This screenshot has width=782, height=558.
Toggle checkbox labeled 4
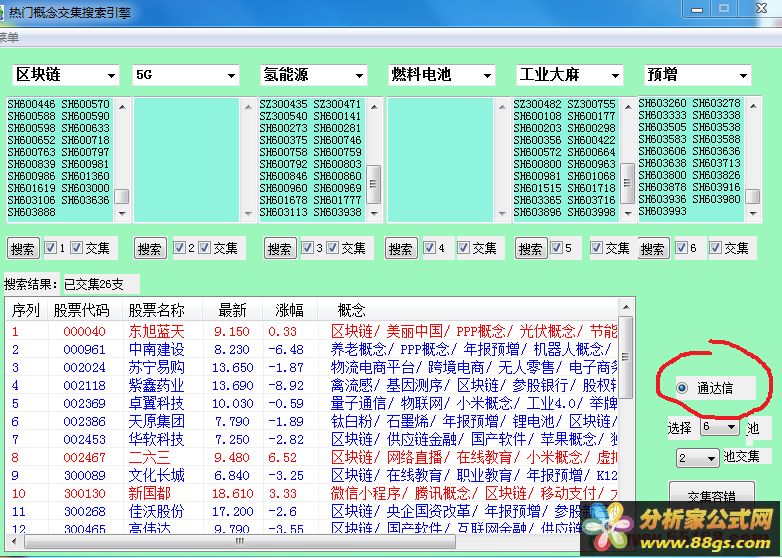point(429,247)
